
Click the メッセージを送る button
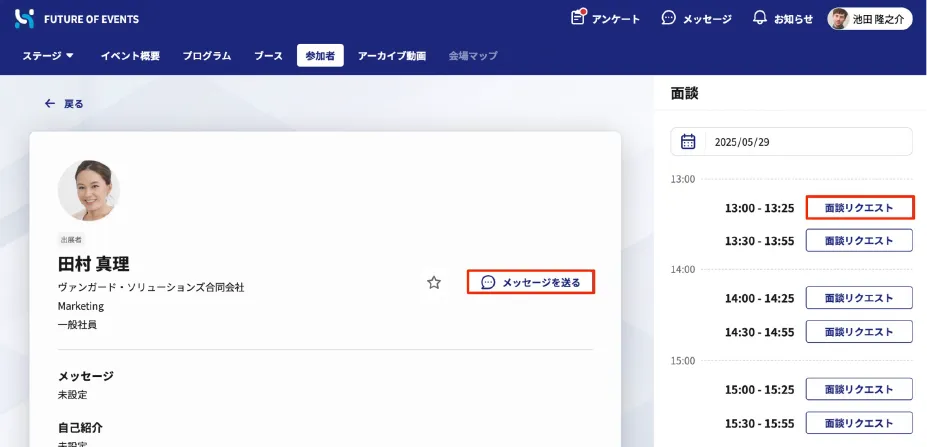[x=531, y=283]
